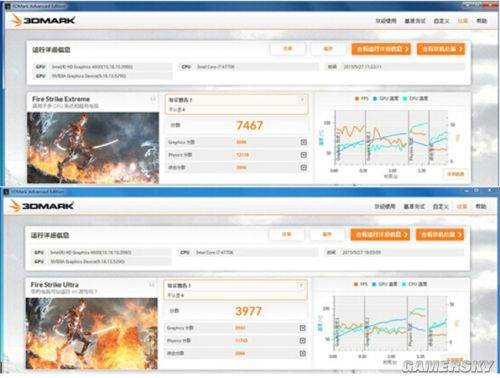Click the 3DMark logo in the bottom window
This screenshot has height=378, width=500.
point(42,206)
